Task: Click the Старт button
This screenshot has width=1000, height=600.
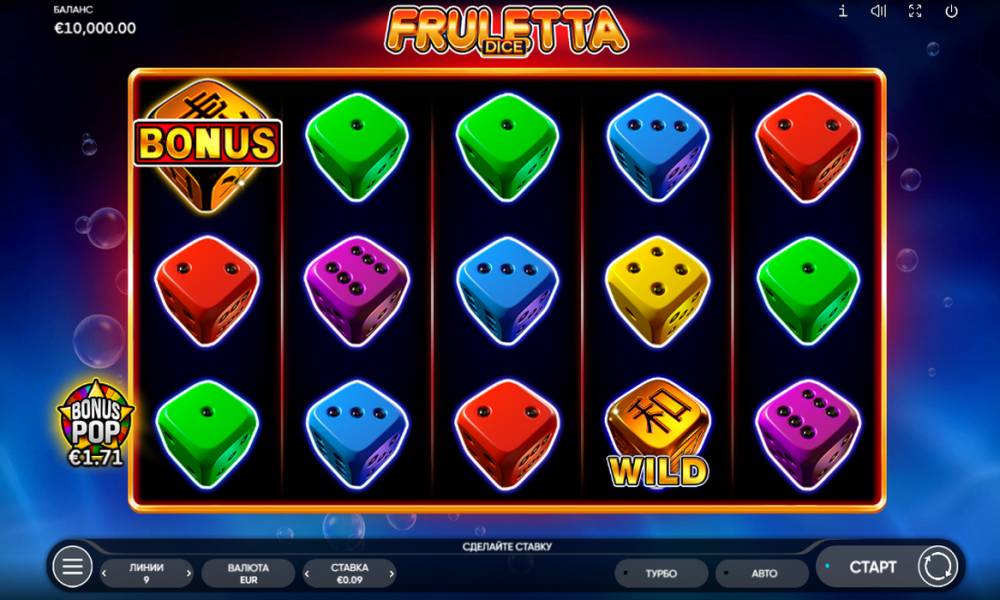Action: (x=872, y=567)
